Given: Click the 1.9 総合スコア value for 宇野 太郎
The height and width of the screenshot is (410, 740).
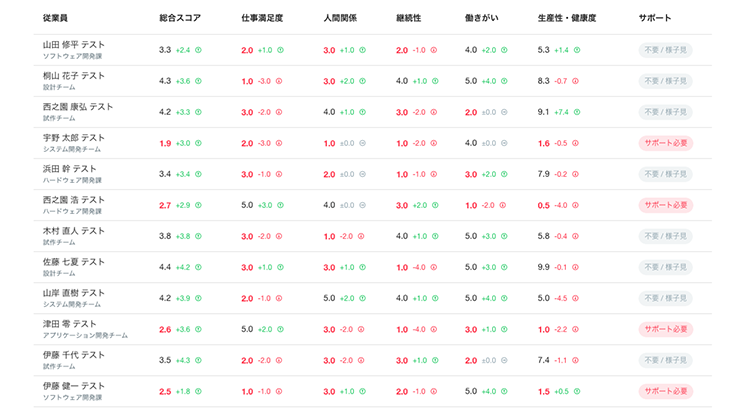Looking at the screenshot, I should (165, 143).
